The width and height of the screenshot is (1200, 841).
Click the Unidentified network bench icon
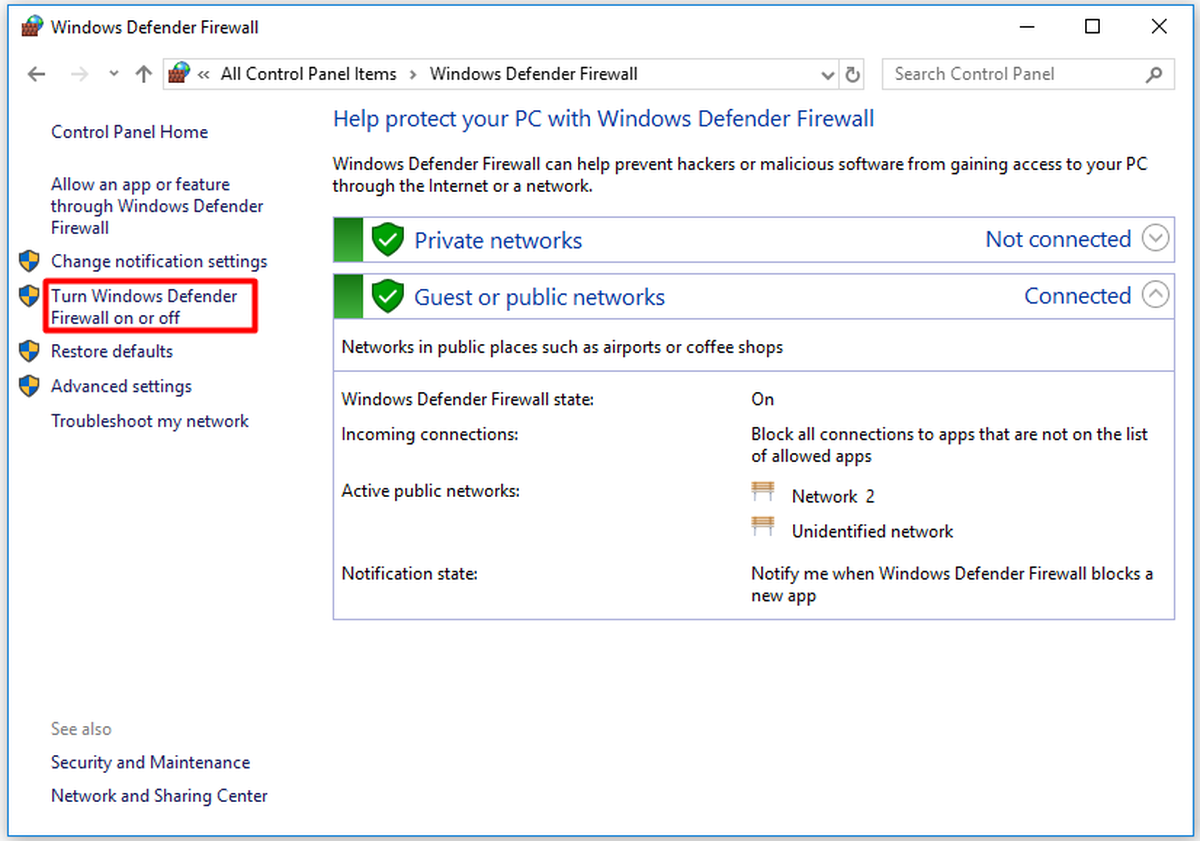coord(764,526)
